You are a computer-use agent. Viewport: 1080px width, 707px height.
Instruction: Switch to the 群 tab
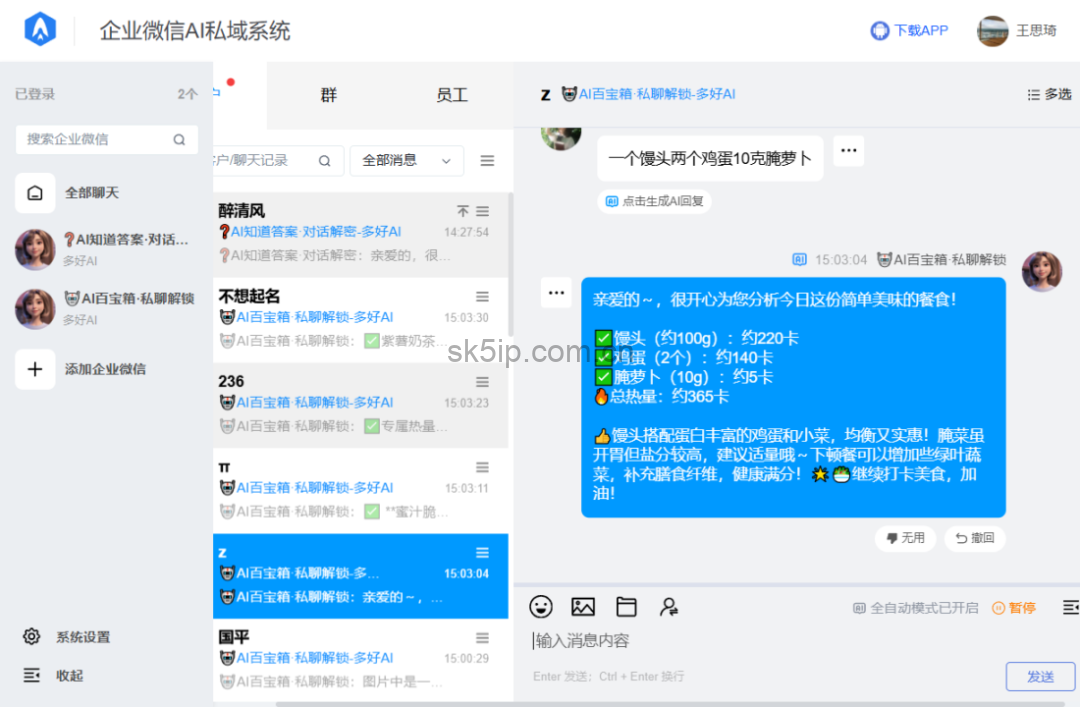328,94
